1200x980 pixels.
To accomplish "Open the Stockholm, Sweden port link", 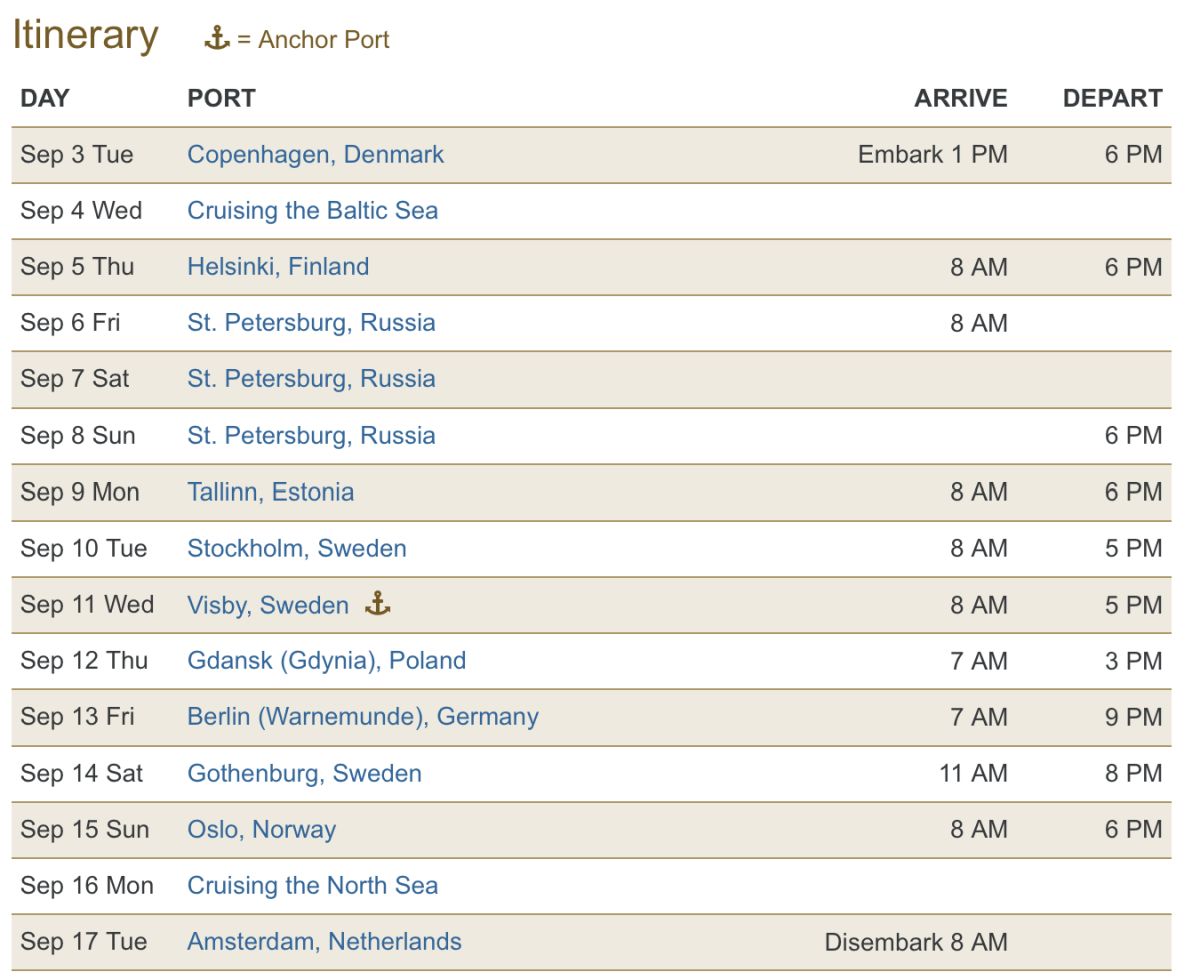I will (296, 549).
